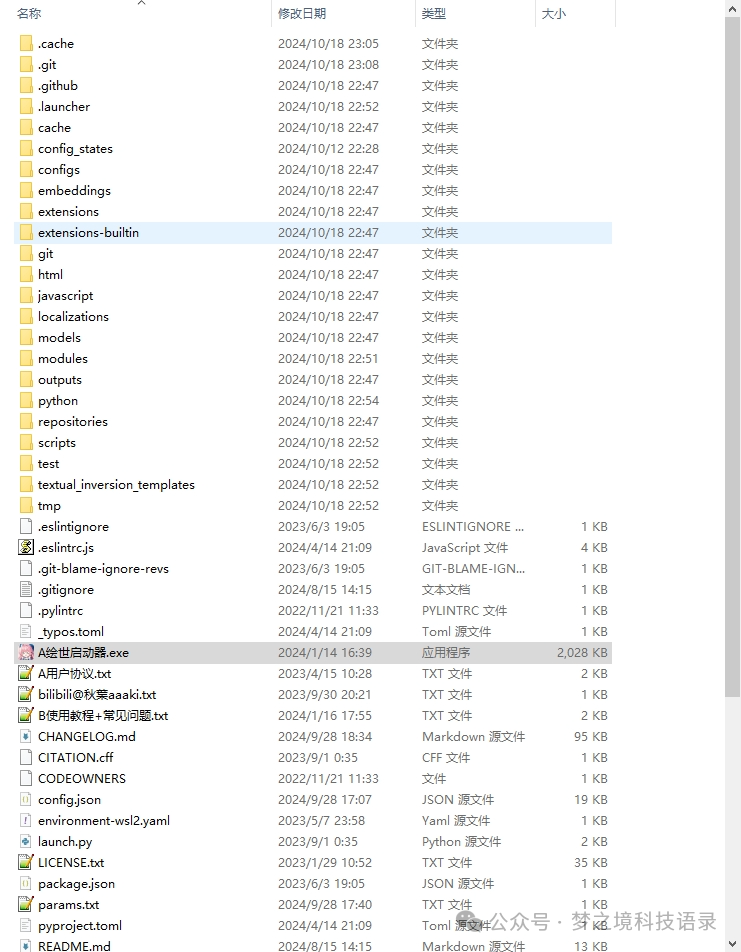The width and height of the screenshot is (741, 952).
Task: Click the environment-wsl2.yaml file icon
Action: pyautogui.click(x=26, y=821)
